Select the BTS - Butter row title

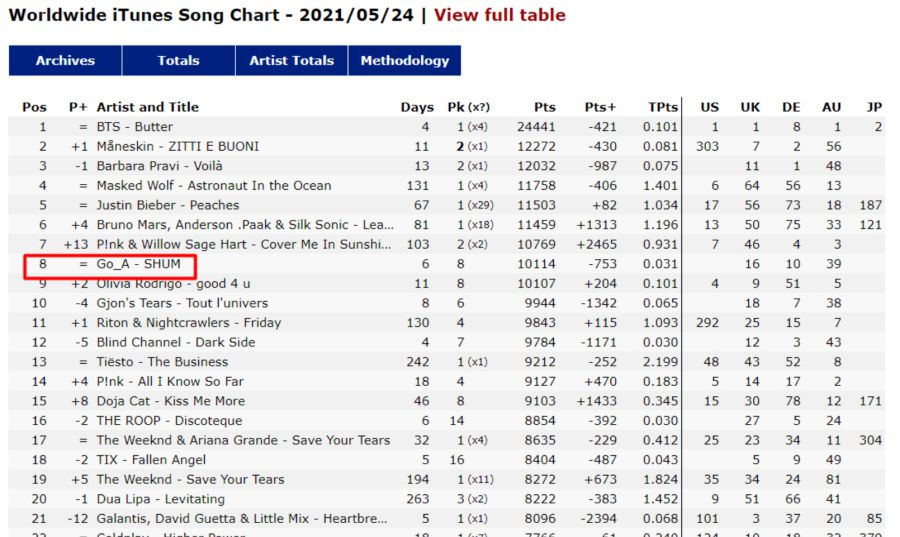[134, 127]
